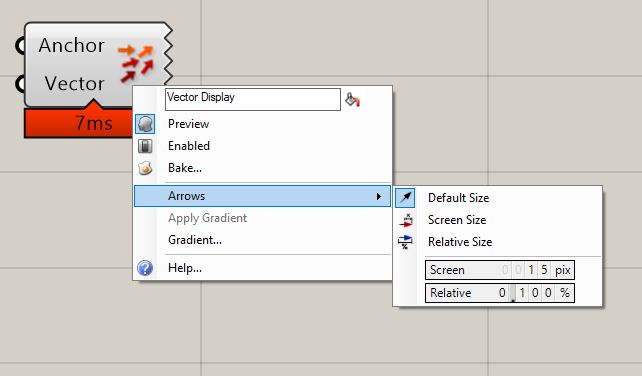The height and width of the screenshot is (376, 642).
Task: Toggle the Enabled option
Action: coord(189,146)
